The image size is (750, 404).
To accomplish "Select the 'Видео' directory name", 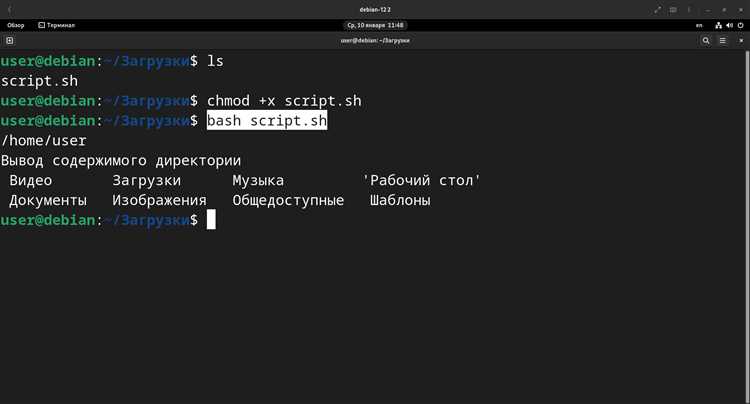I will point(31,181).
